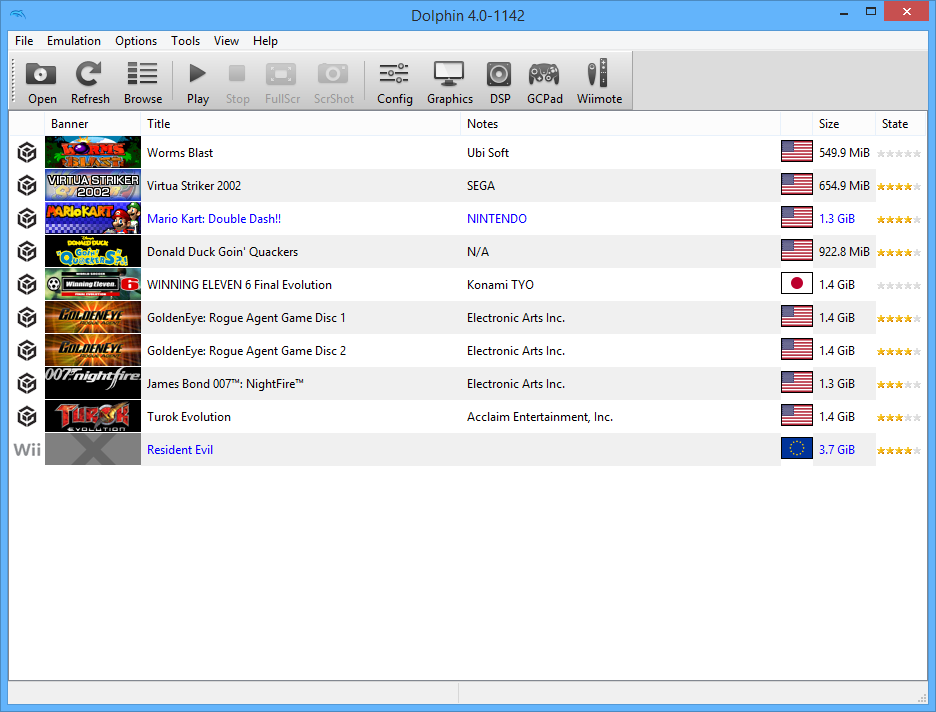Click GameCube icon beside Worms Blast

[27, 153]
